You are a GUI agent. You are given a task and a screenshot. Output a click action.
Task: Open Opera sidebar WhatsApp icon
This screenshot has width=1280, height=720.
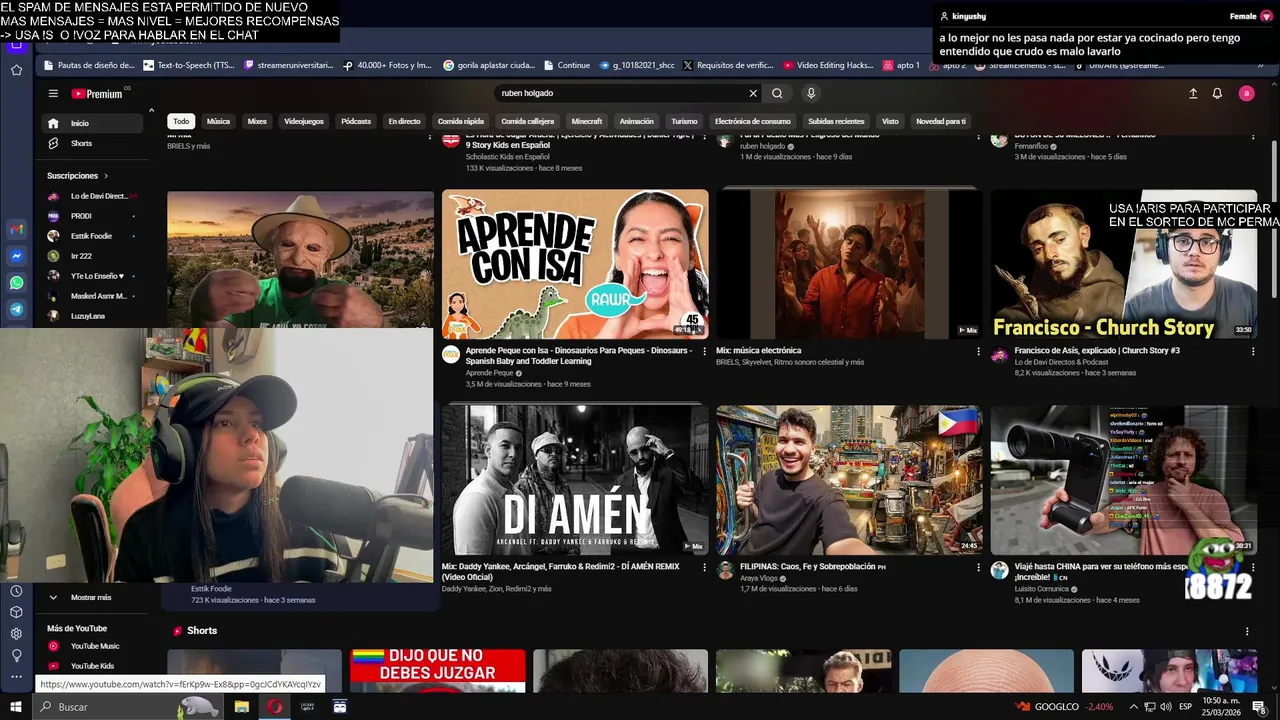16,283
